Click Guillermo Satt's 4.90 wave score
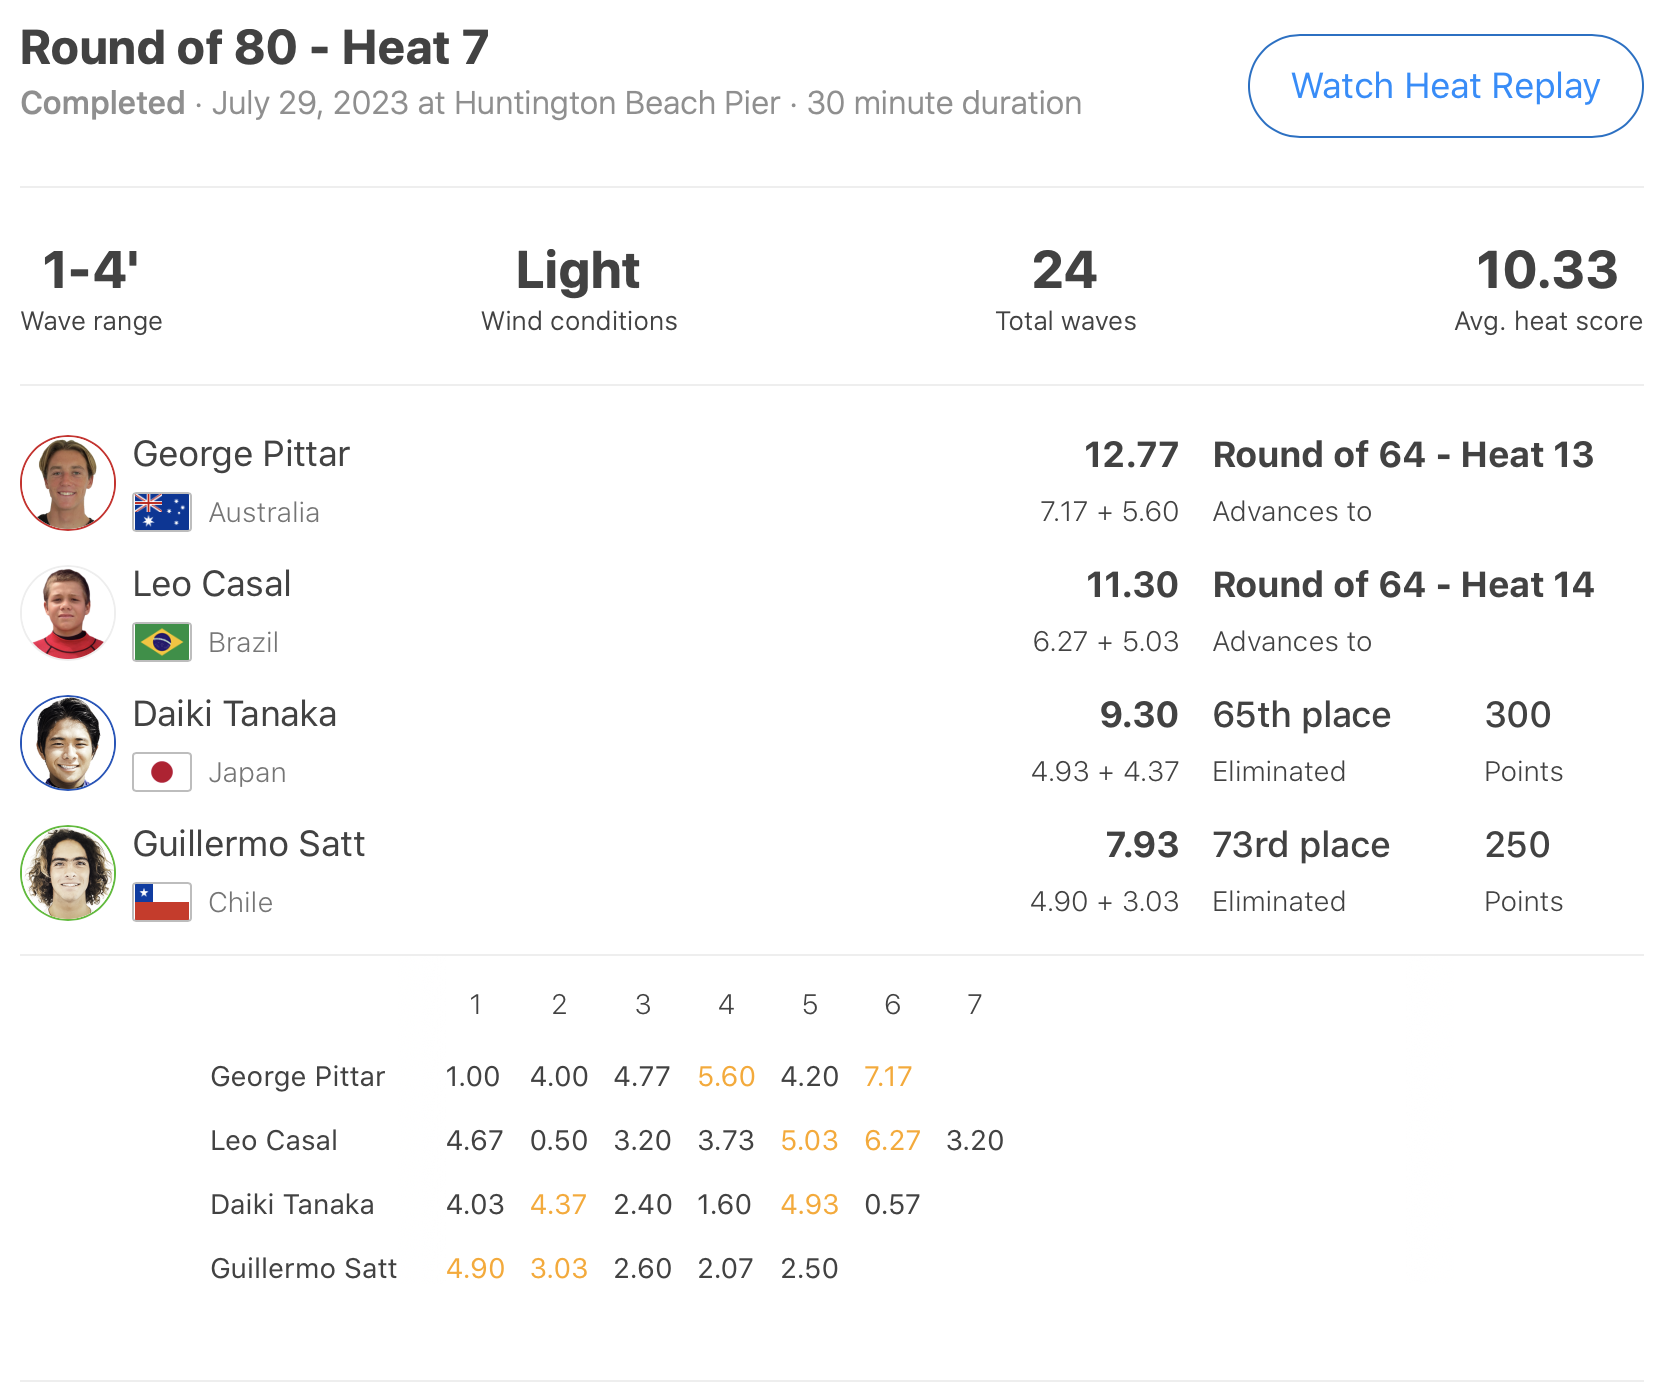This screenshot has height=1400, width=1674. 475,1269
